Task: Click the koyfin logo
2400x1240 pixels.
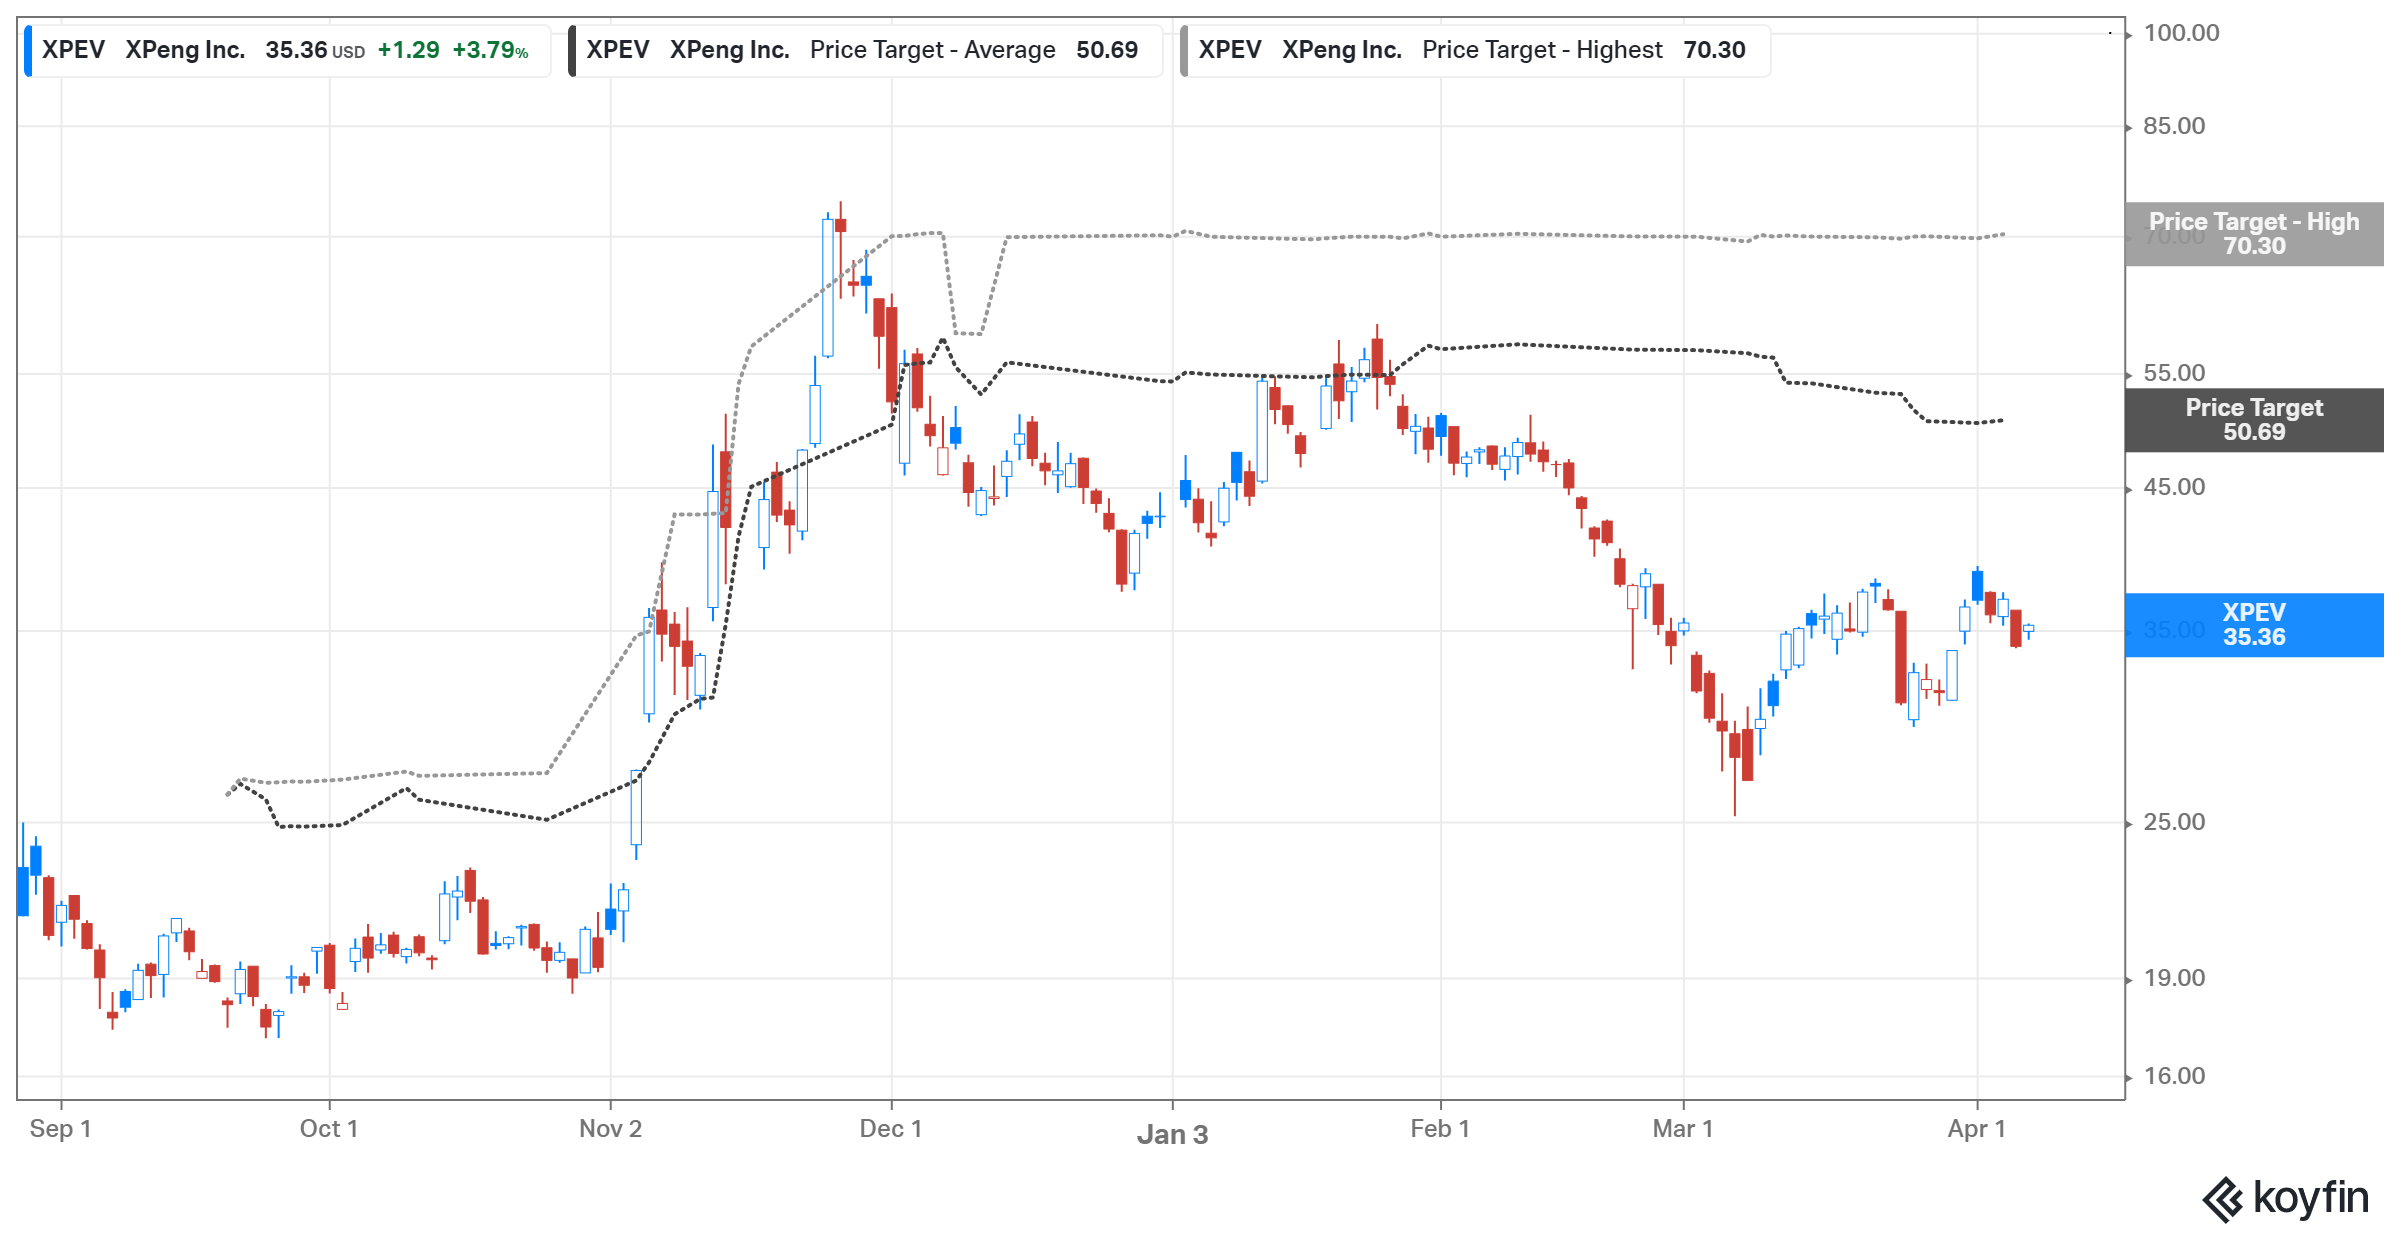Action: point(2286,1198)
